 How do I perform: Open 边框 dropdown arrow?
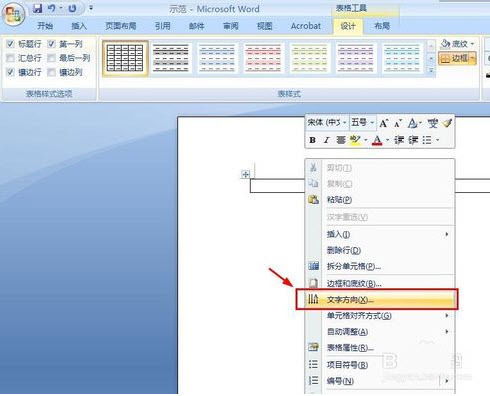click(473, 58)
